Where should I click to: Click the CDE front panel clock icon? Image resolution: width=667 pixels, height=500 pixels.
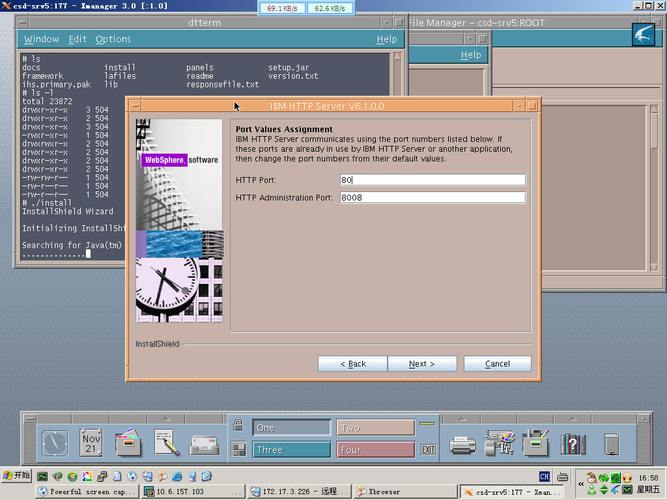pyautogui.click(x=54, y=441)
